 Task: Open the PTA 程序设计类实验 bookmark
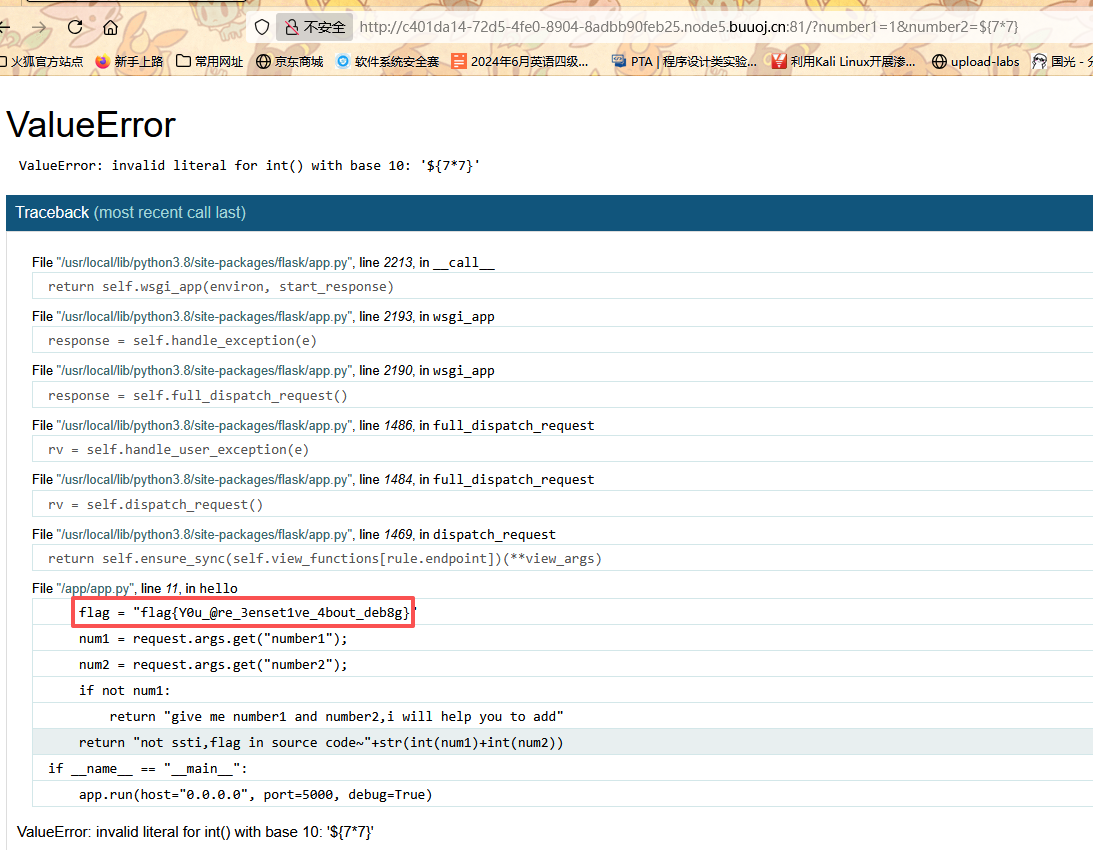pos(684,61)
